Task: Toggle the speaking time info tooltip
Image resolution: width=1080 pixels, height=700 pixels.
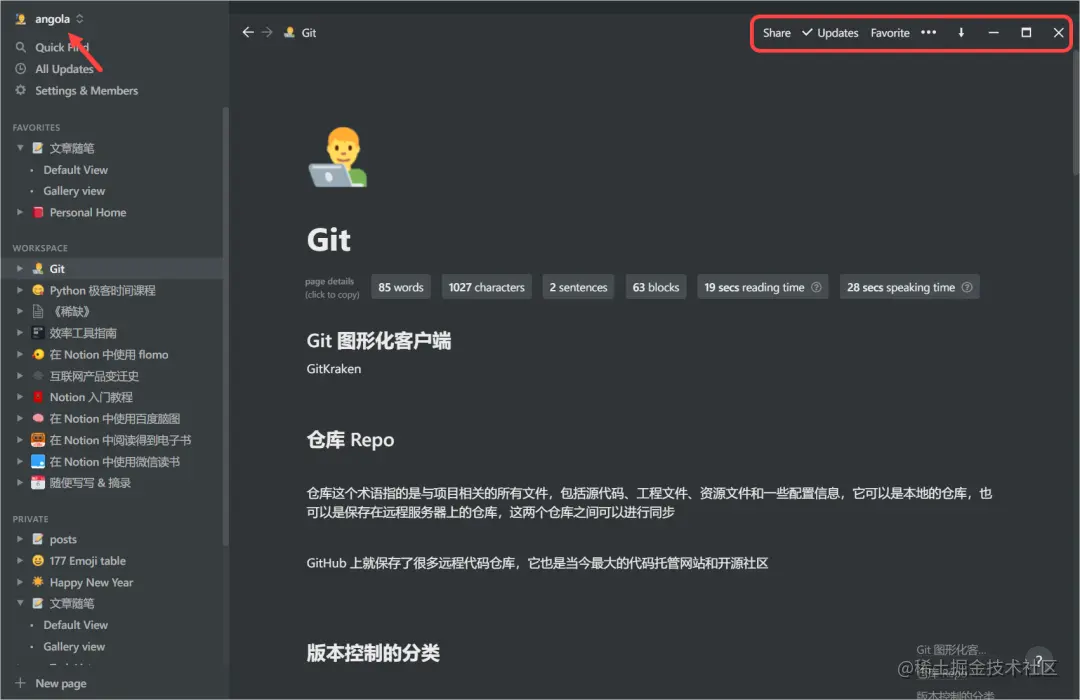Action: [x=966, y=287]
